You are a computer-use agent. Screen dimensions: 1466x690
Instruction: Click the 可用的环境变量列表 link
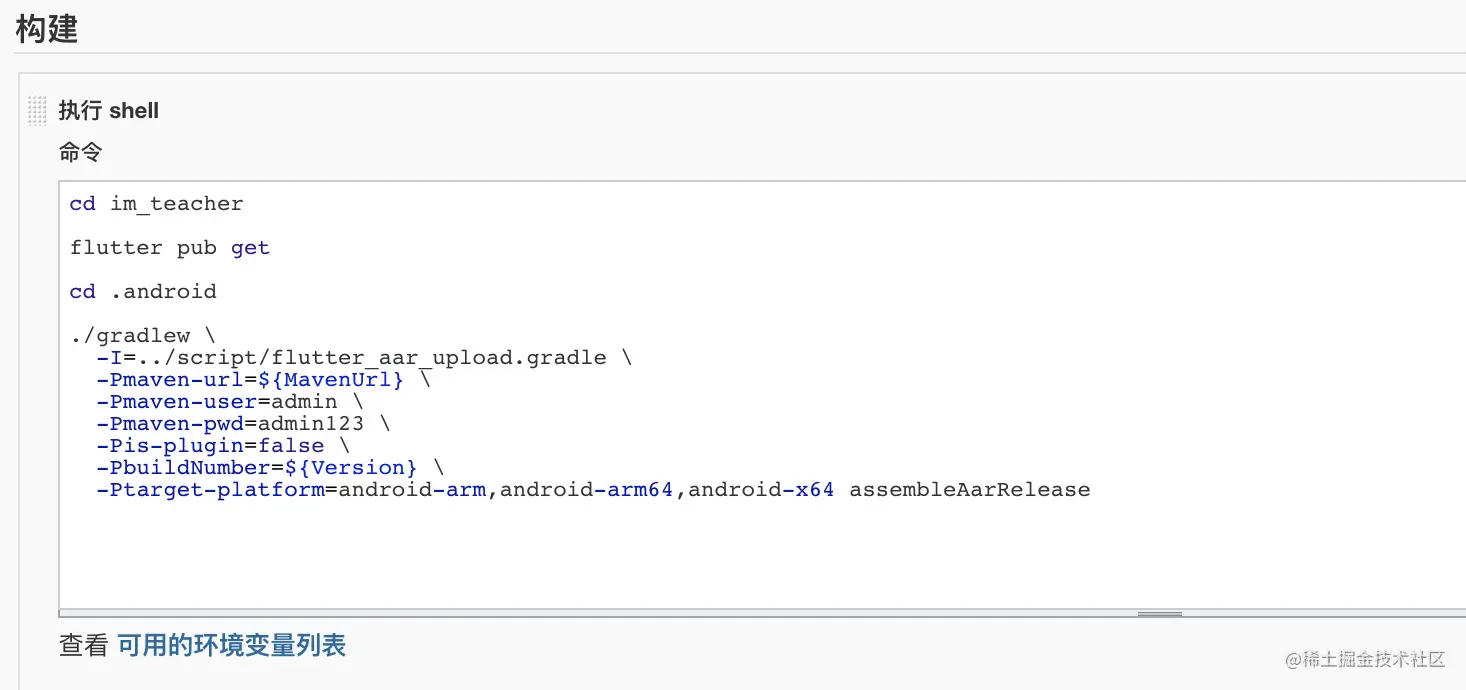tap(231, 645)
